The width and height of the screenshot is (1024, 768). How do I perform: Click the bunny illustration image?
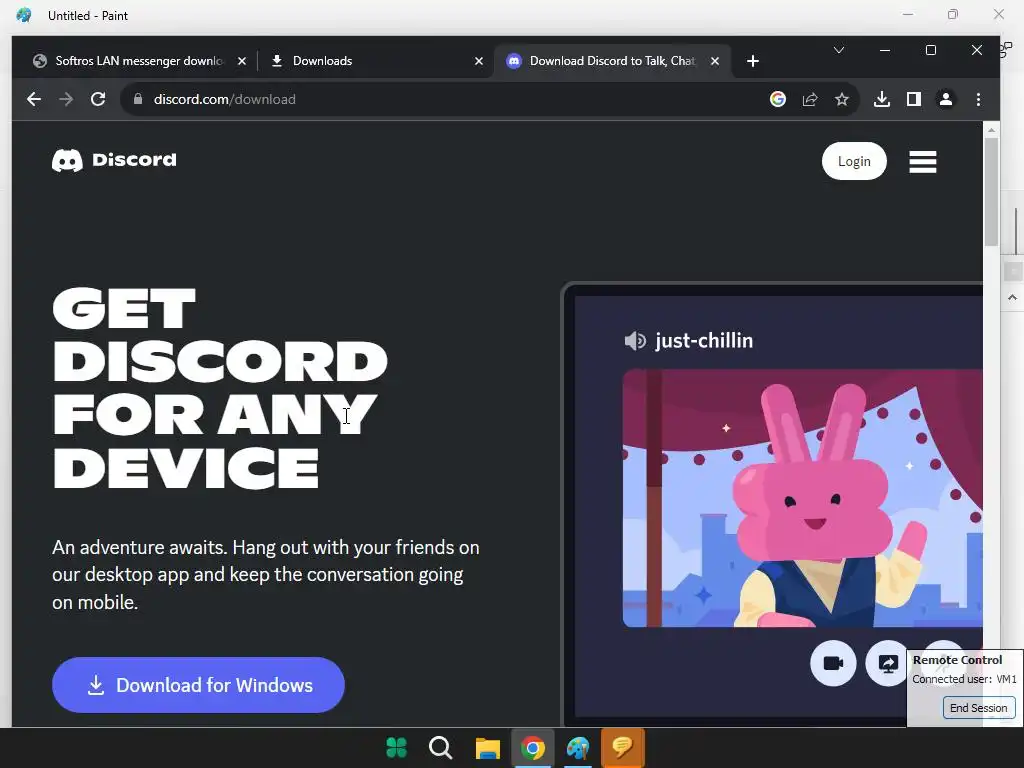pos(802,498)
